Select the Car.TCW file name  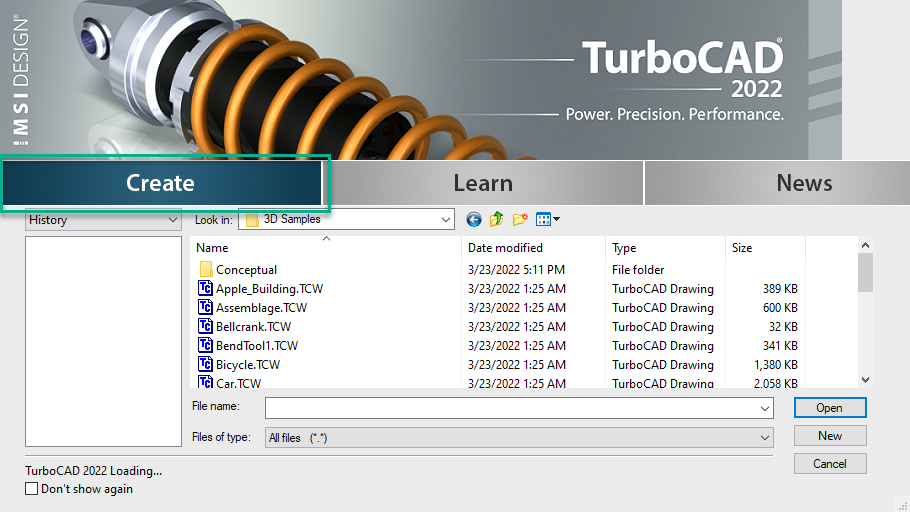coord(239,383)
